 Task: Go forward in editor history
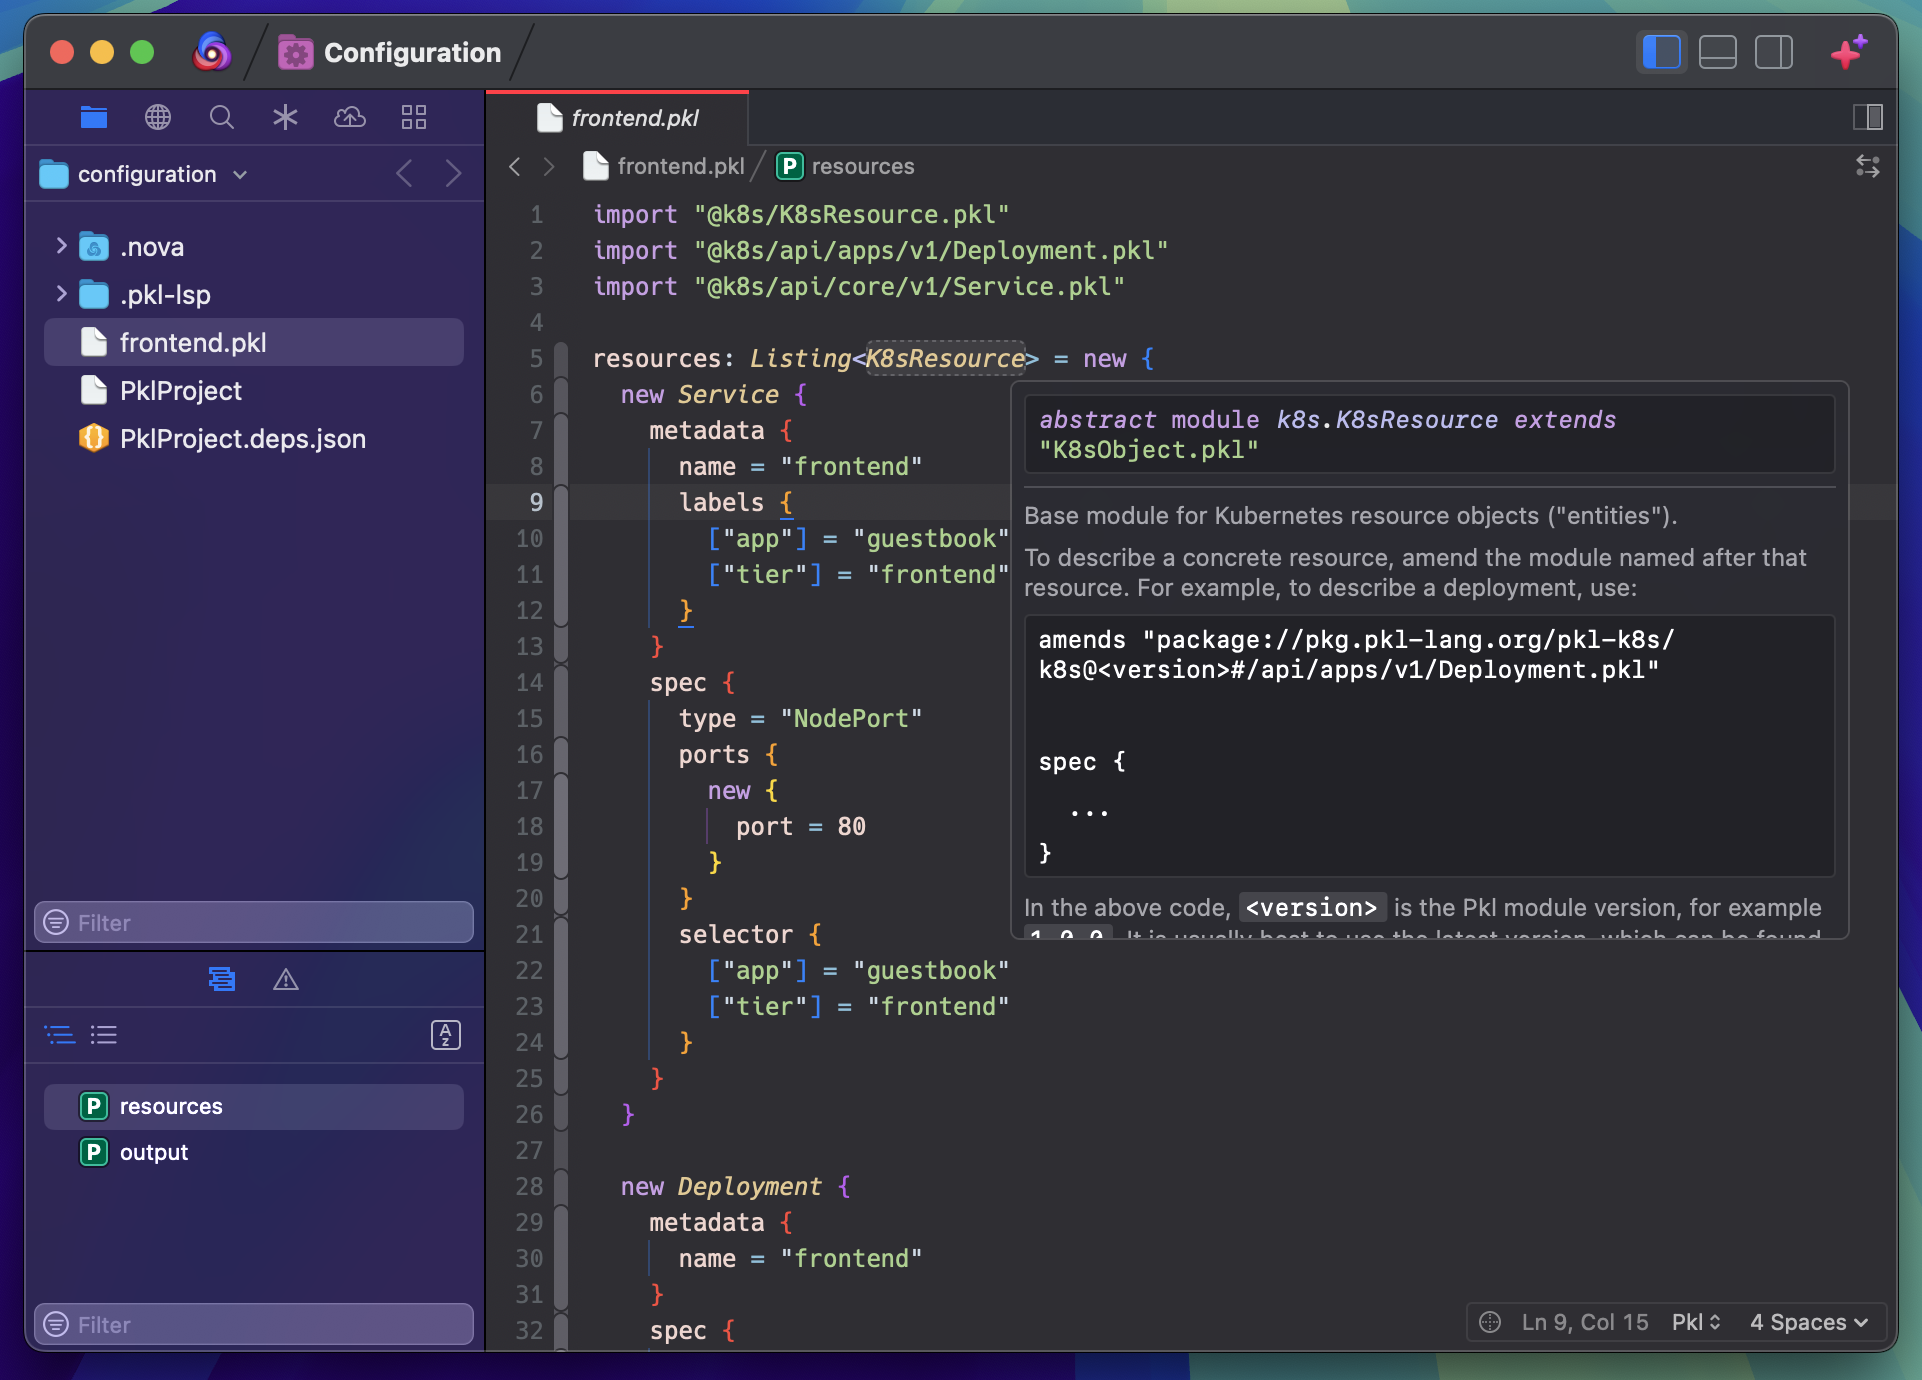(x=549, y=166)
